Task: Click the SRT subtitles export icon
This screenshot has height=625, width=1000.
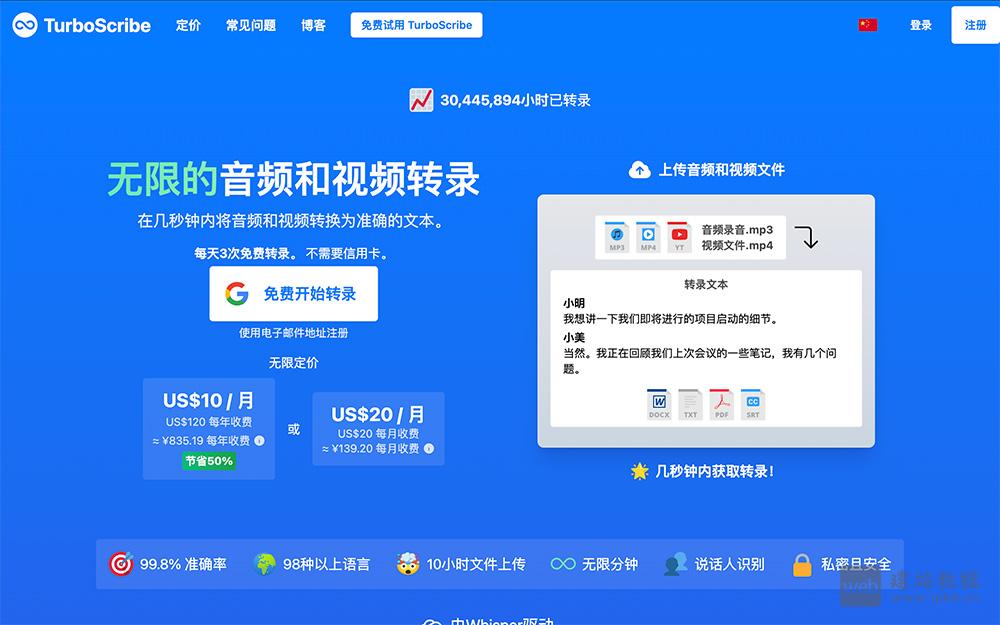Action: click(x=753, y=403)
